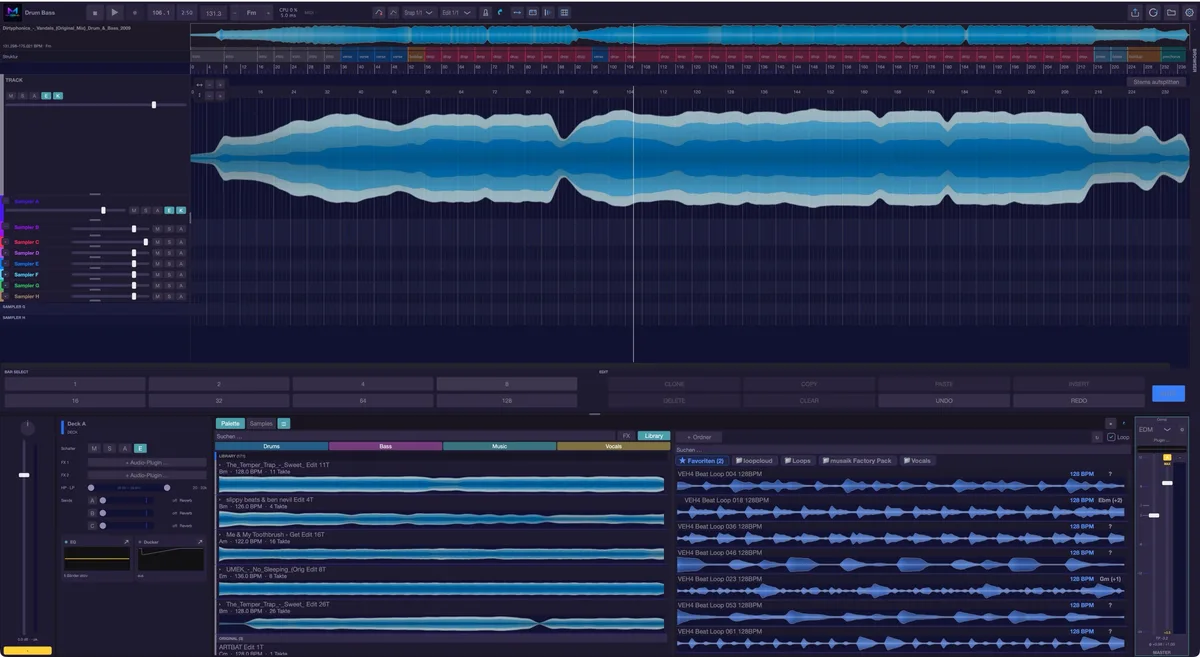
Task: Click the list-view icon beside the Samples tab
Action: [284, 424]
